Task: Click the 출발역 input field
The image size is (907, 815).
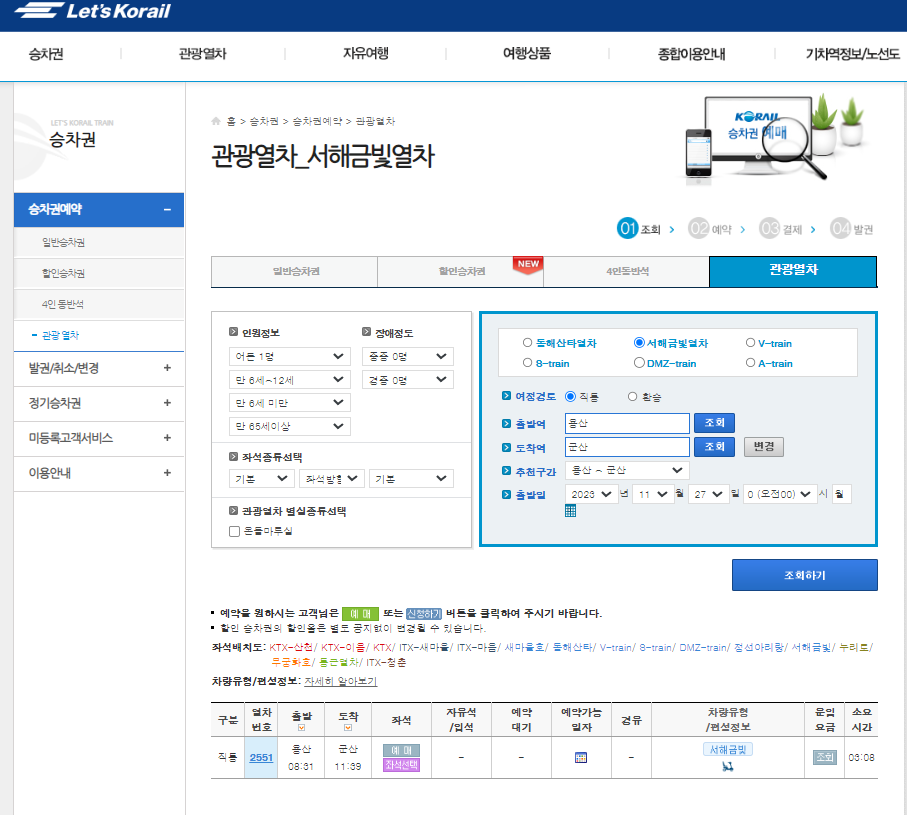Action: (627, 423)
